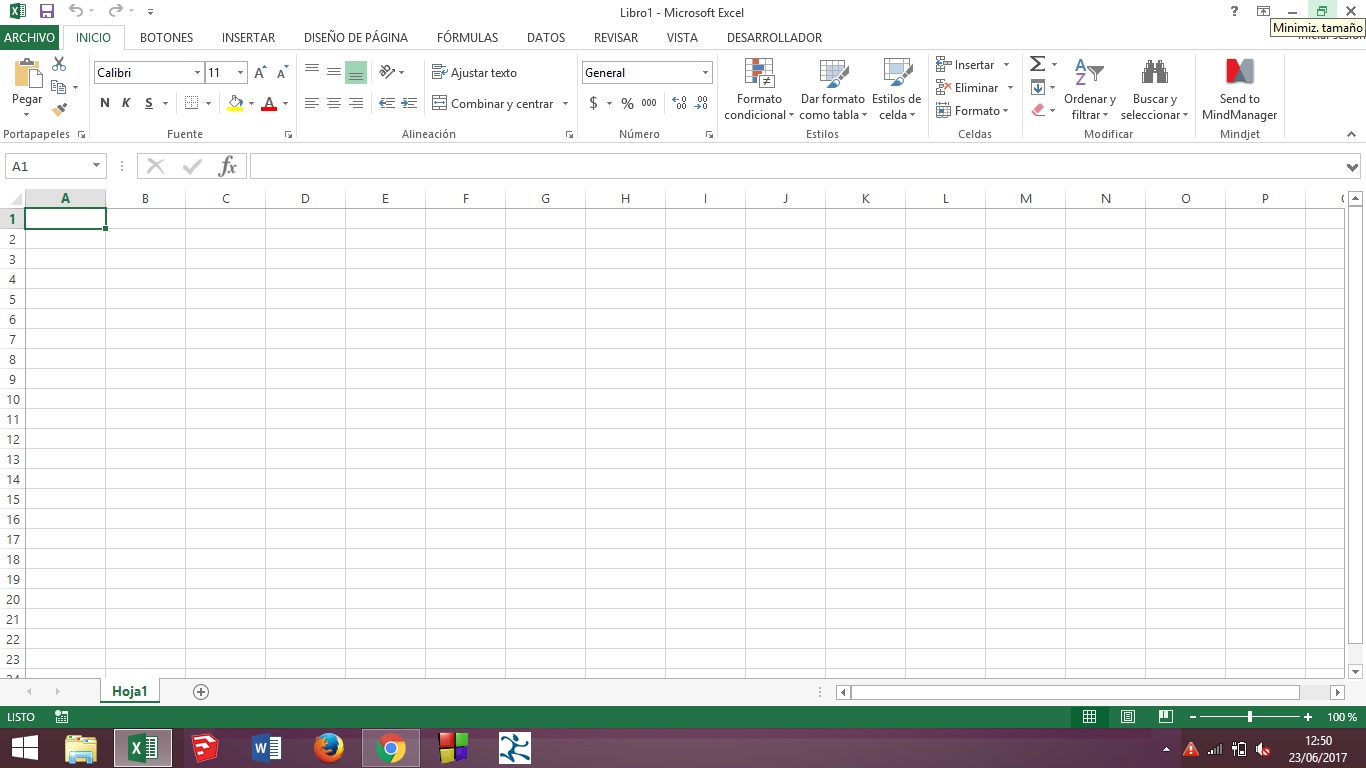The image size is (1366, 768).
Task: Click the Pegar paste icon
Action: click(27, 74)
